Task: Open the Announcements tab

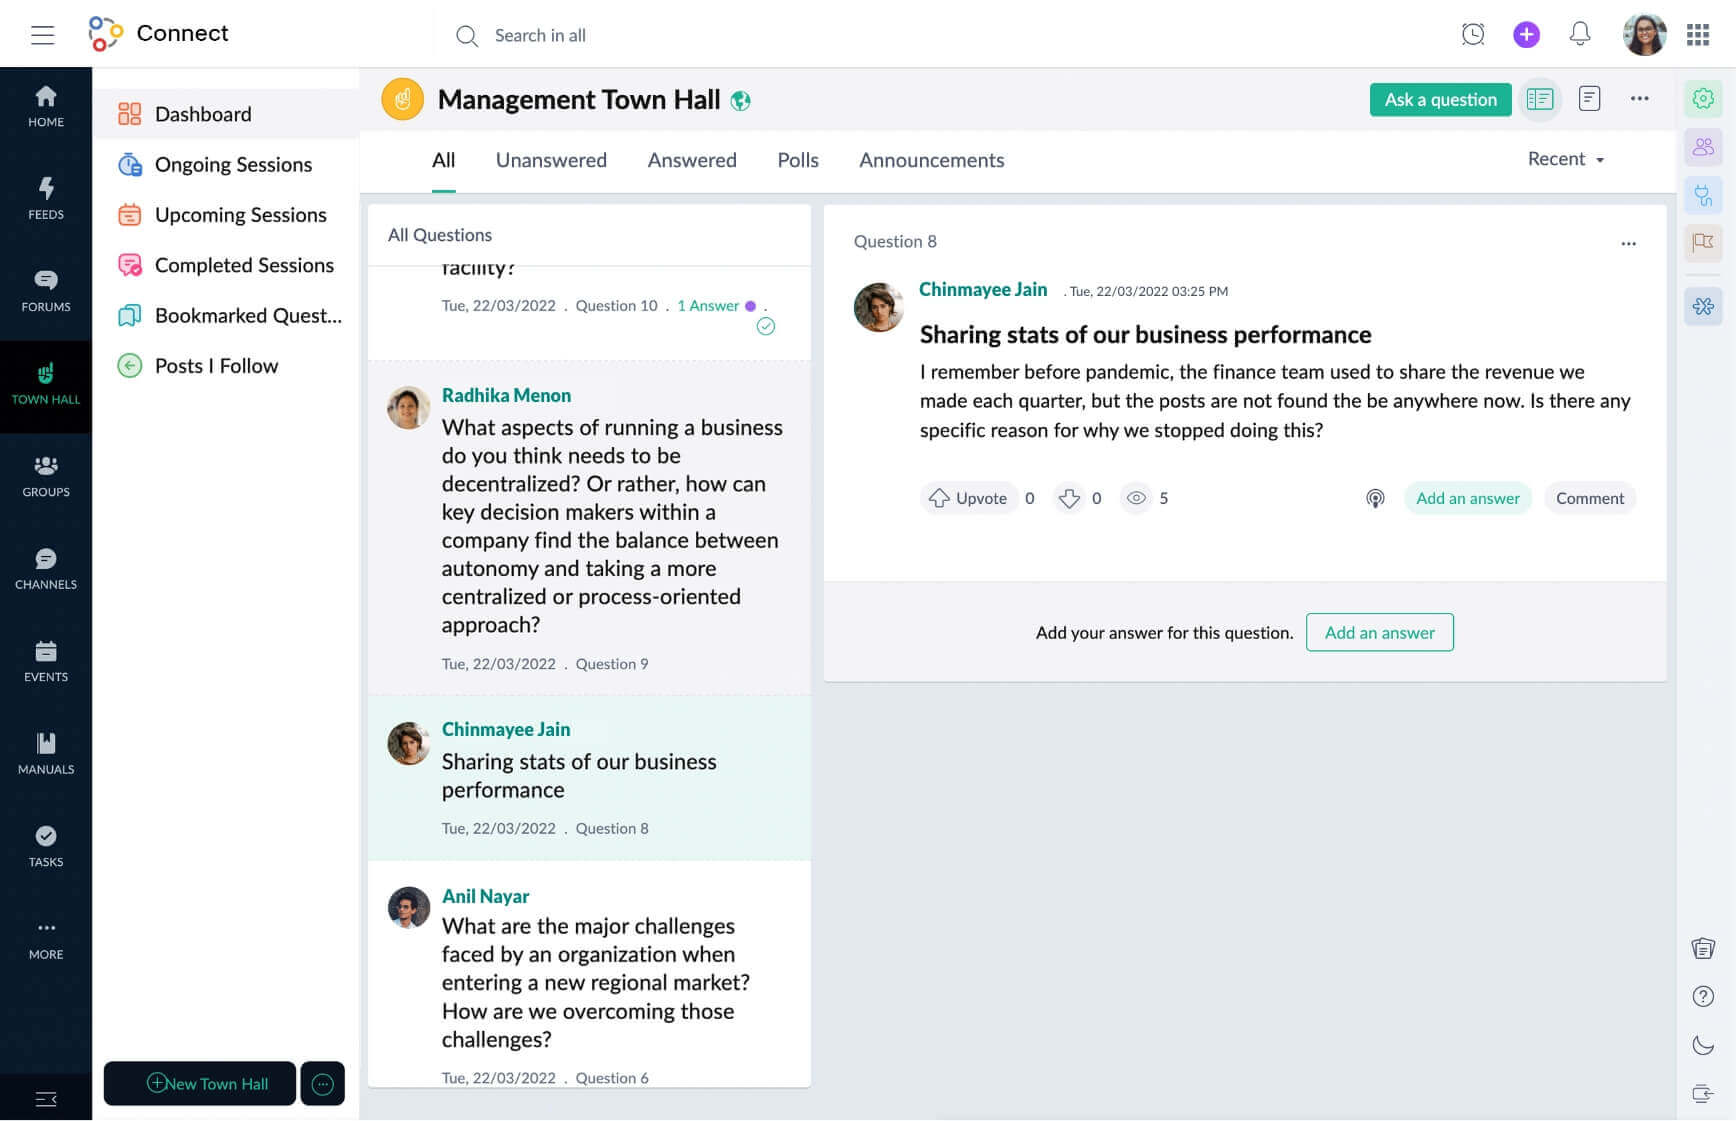Action: pos(931,160)
